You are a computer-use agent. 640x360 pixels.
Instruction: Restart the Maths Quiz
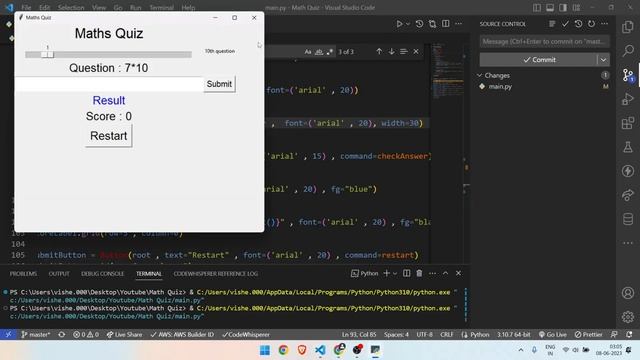[109, 136]
